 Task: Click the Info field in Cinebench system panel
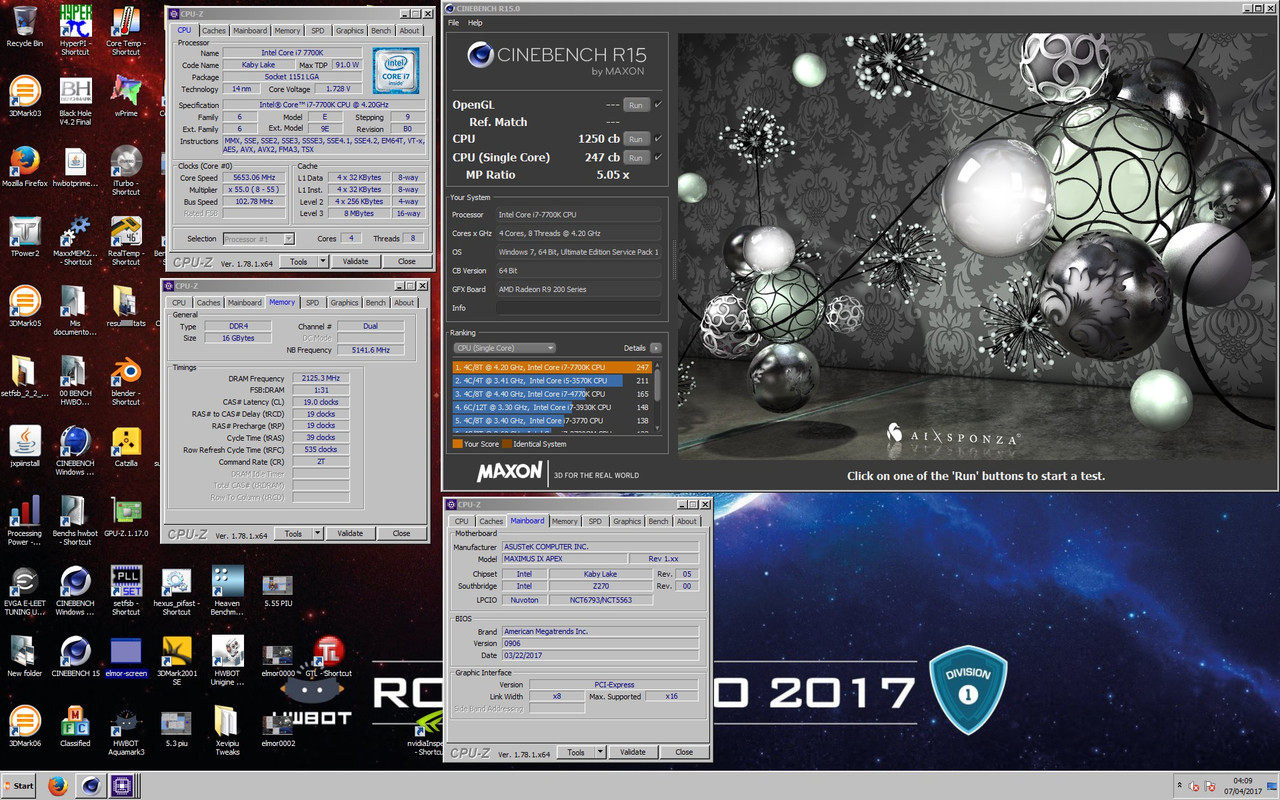pos(580,308)
